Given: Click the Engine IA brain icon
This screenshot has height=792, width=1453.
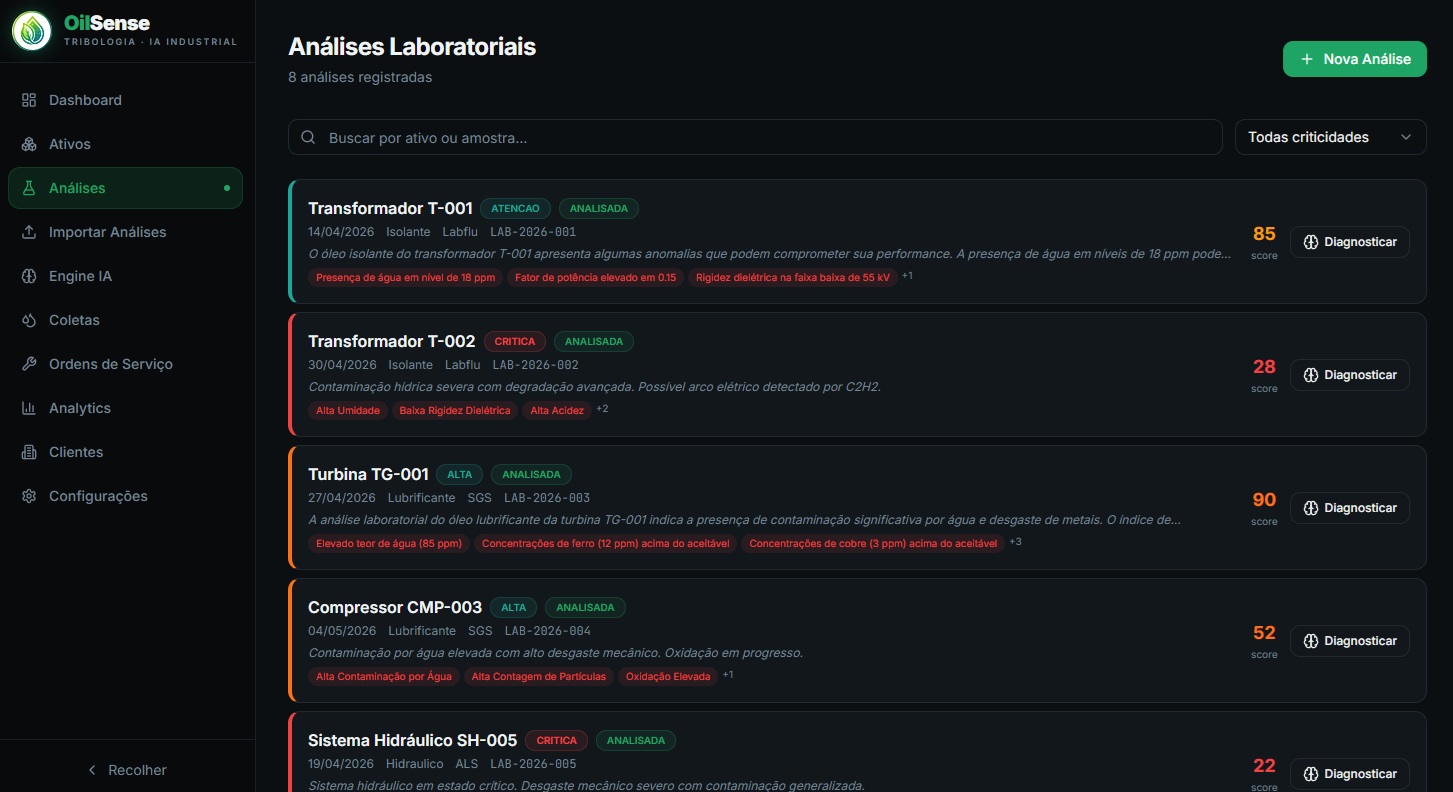Looking at the screenshot, I should click(29, 276).
